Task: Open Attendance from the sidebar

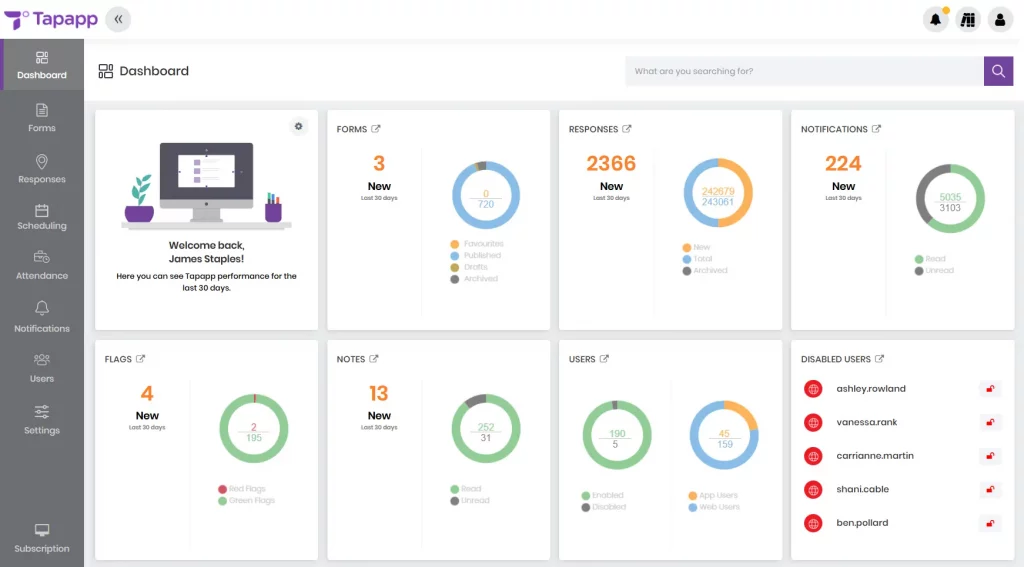Action: point(42,265)
